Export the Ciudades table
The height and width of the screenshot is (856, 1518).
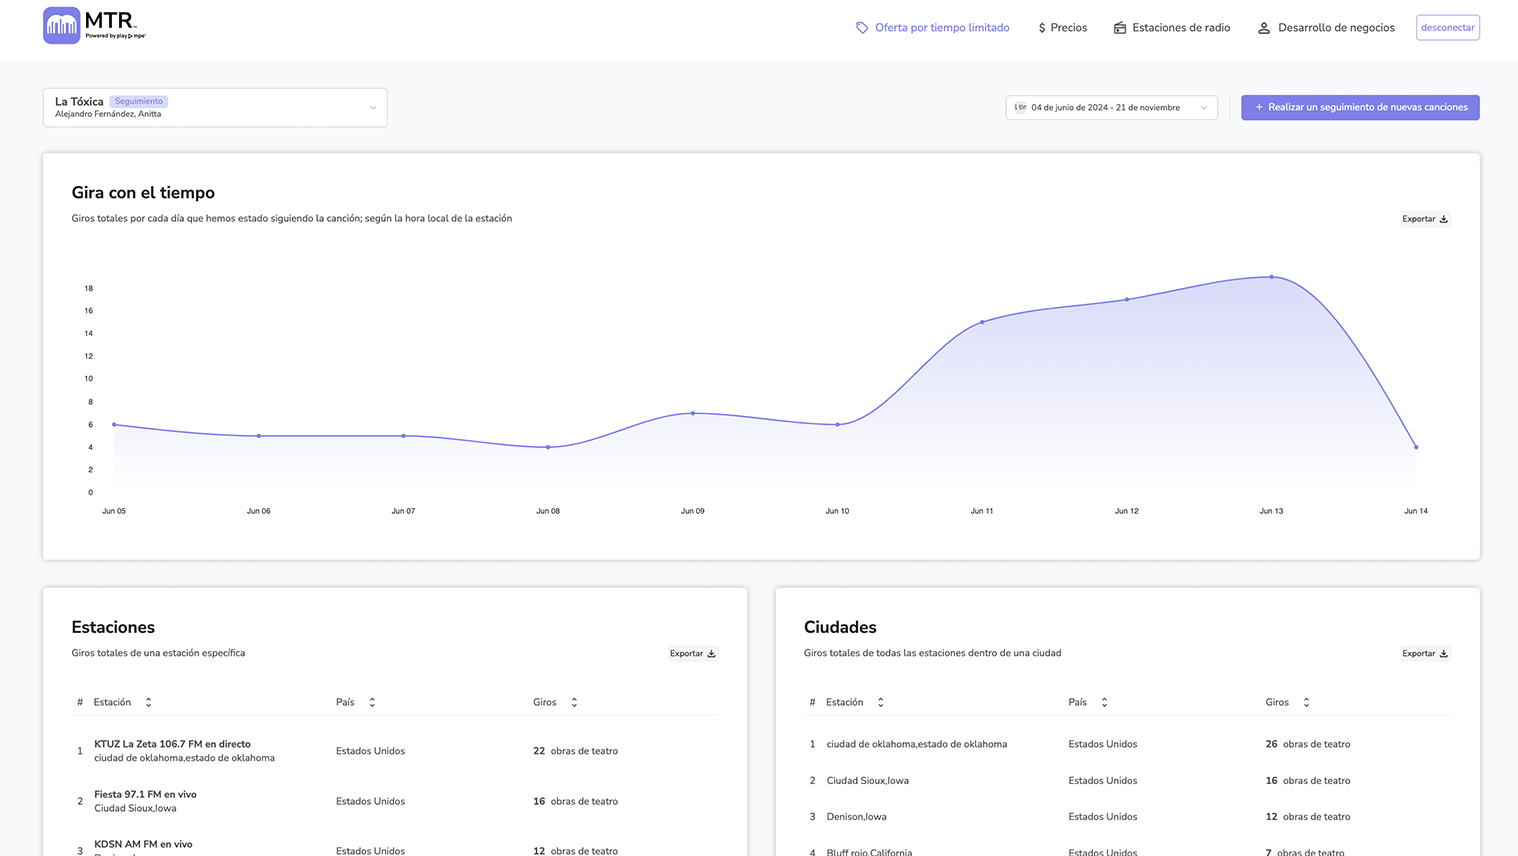pyautogui.click(x=1425, y=654)
